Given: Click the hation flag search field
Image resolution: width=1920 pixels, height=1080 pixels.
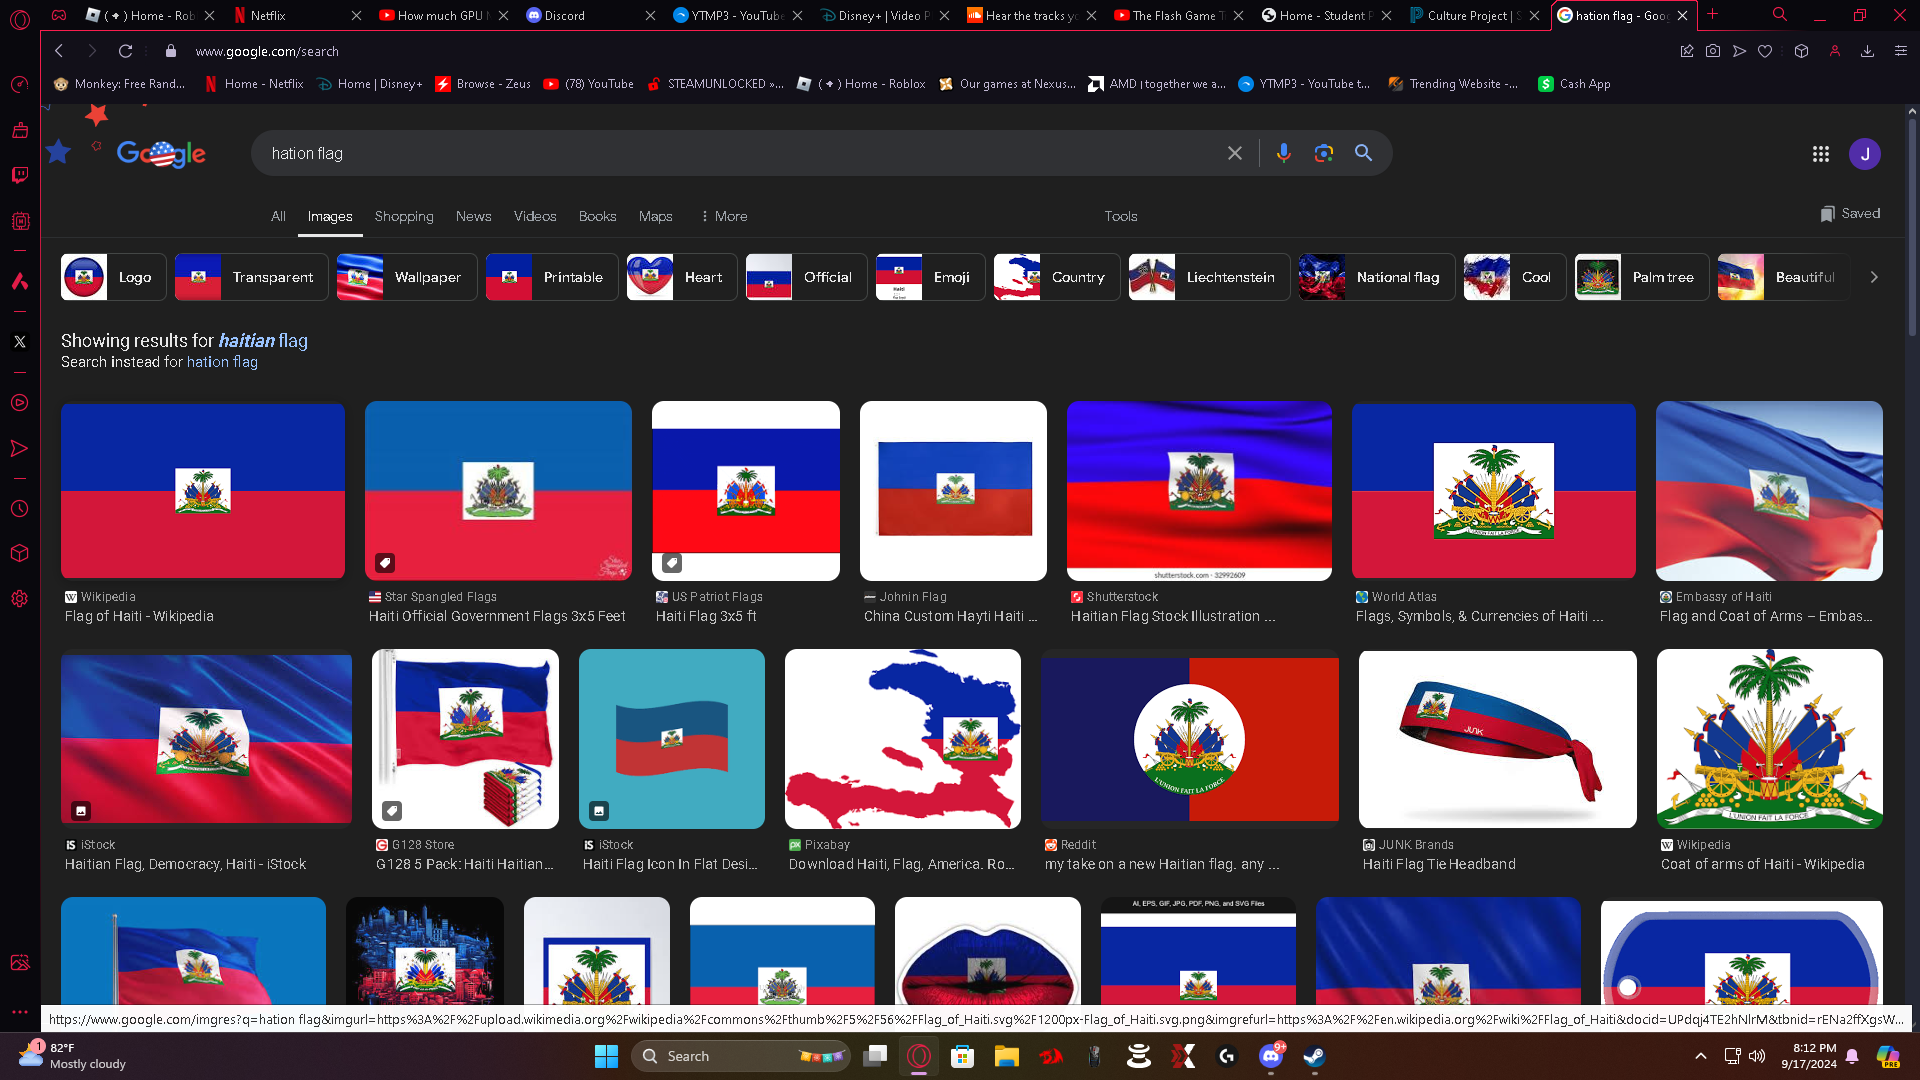Looking at the screenshot, I should click(x=700, y=153).
